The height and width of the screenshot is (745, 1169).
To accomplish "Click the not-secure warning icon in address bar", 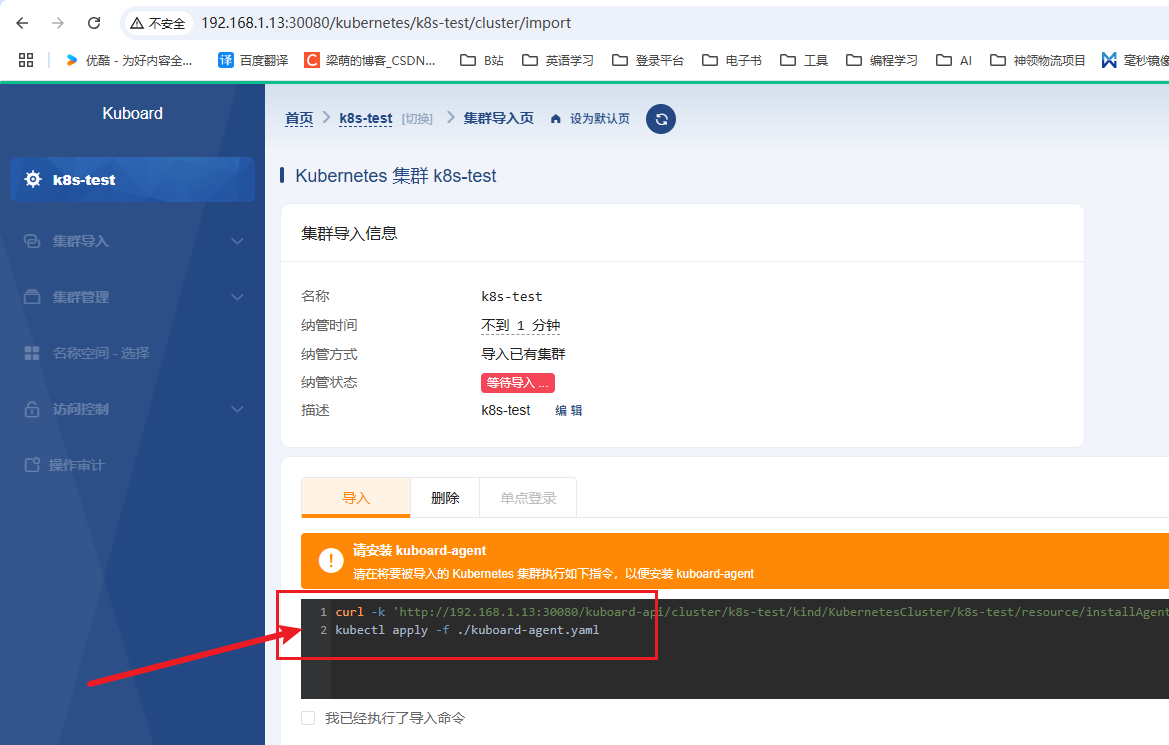I will (137, 24).
